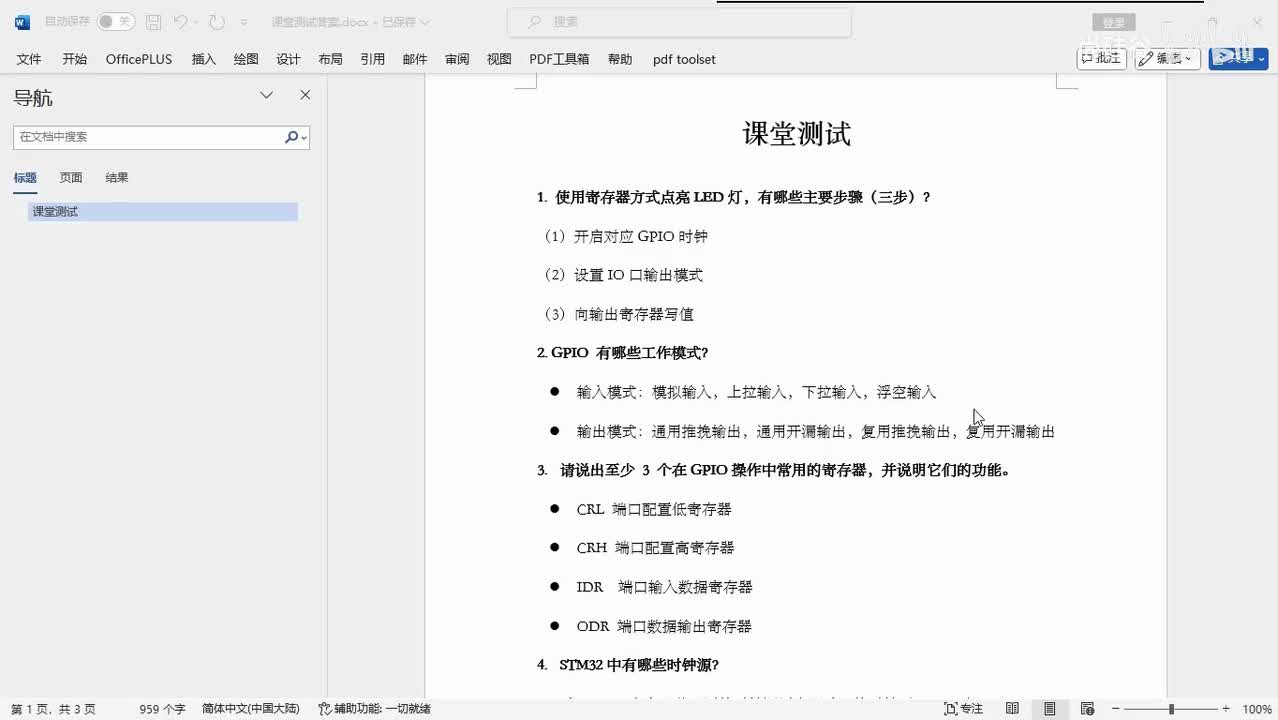Viewport: 1278px width, 720px height.
Task: Click the zoom in plus button
Action: click(x=1226, y=709)
